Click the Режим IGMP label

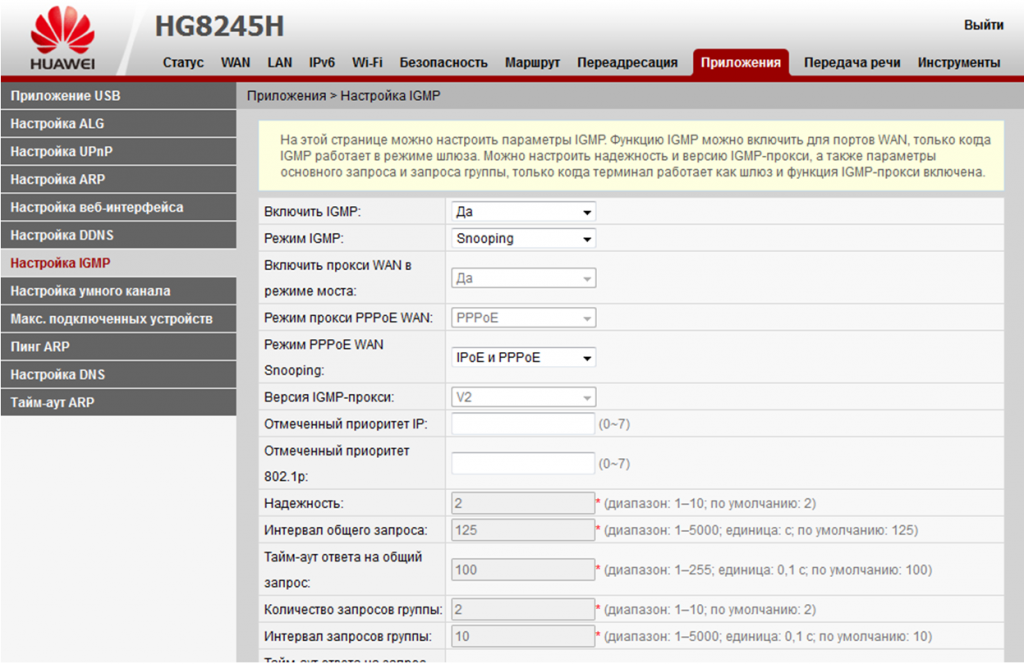[304, 238]
